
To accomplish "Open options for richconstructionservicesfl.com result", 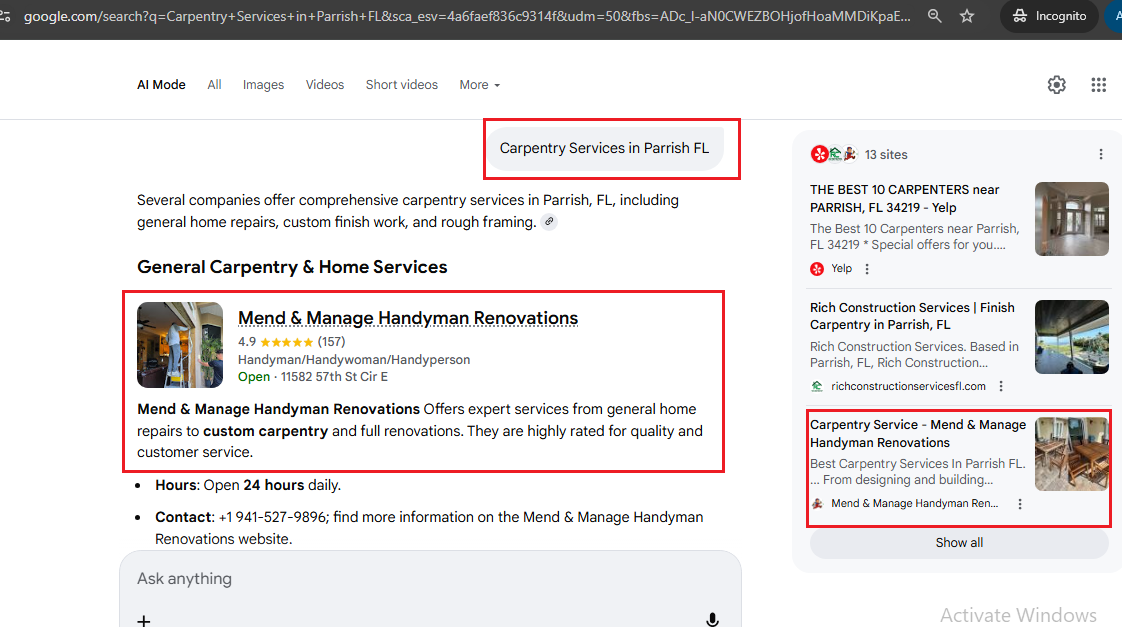I will tap(1001, 386).
